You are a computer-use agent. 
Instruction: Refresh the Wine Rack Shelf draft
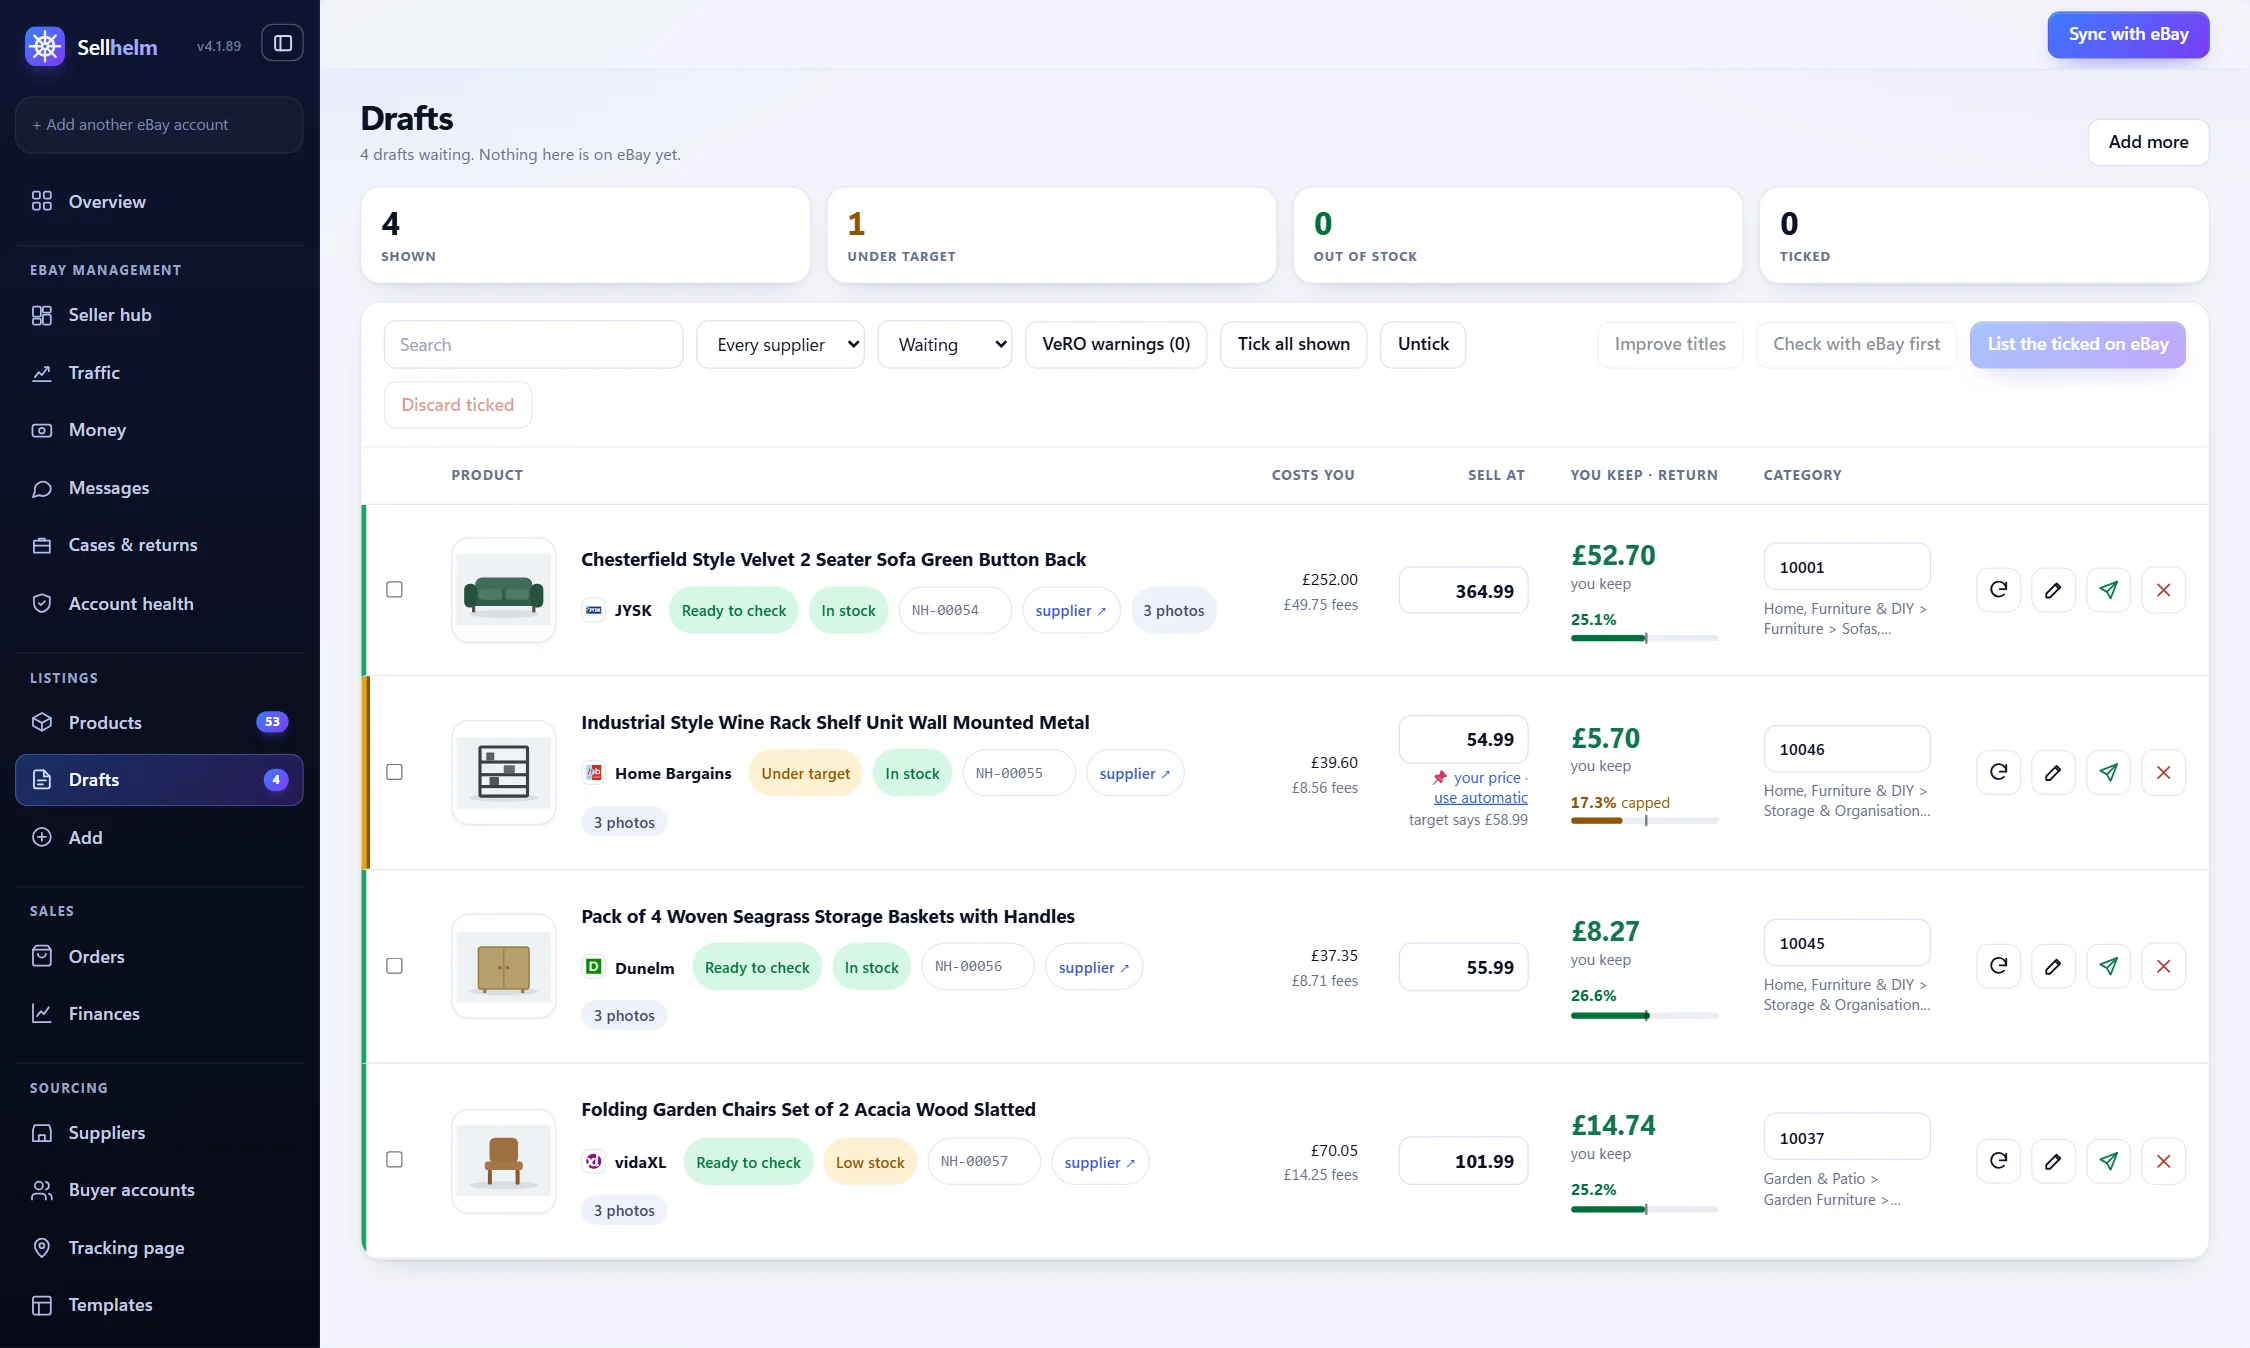pos(1998,772)
